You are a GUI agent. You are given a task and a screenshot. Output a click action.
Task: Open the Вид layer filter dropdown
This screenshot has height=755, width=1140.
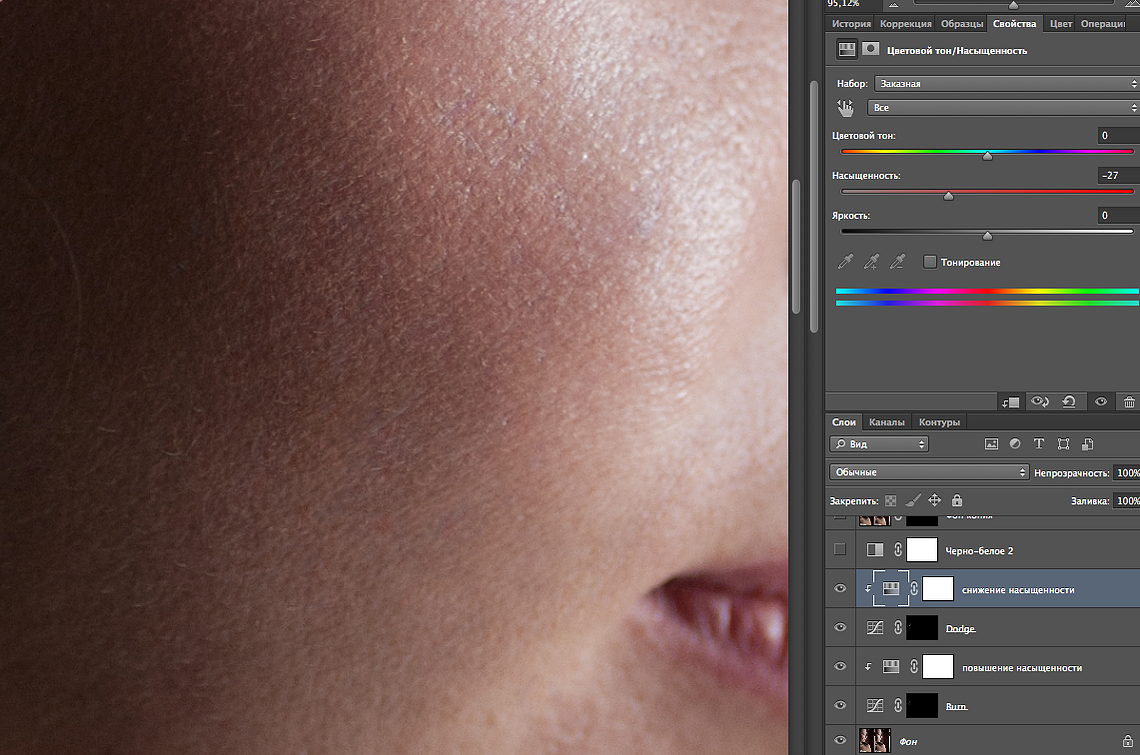click(879, 444)
